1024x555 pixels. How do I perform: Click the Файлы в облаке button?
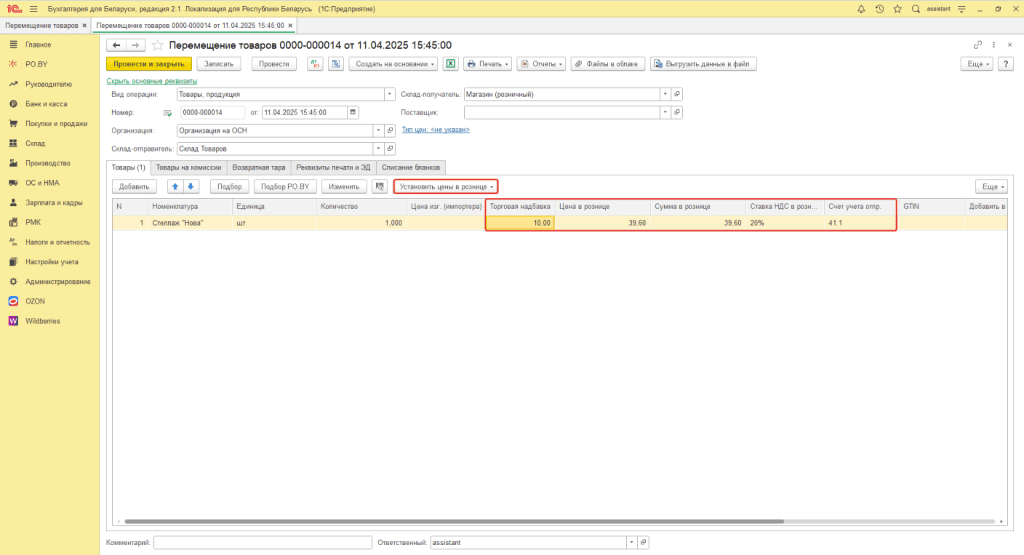[x=608, y=64]
